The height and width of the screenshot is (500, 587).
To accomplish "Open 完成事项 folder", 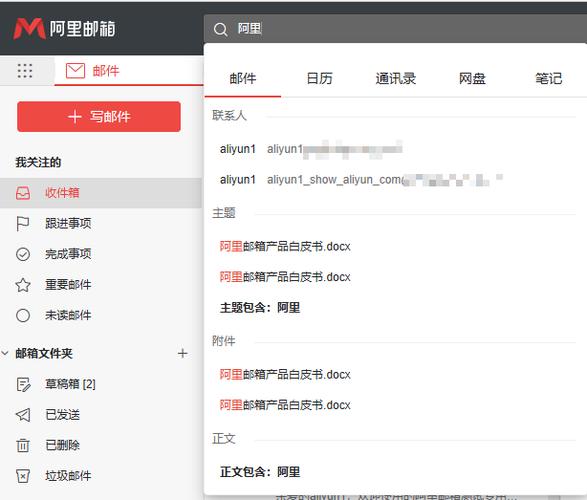I will coord(101,254).
